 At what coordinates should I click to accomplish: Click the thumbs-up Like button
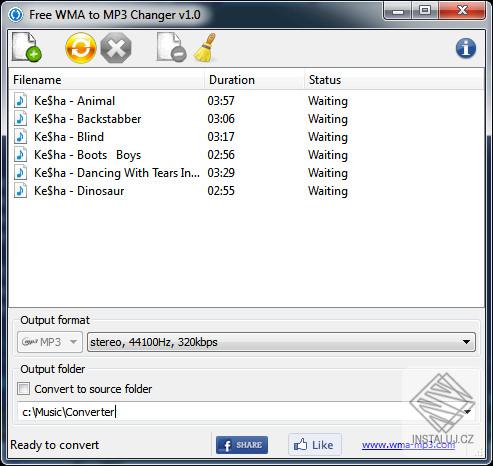coord(314,445)
